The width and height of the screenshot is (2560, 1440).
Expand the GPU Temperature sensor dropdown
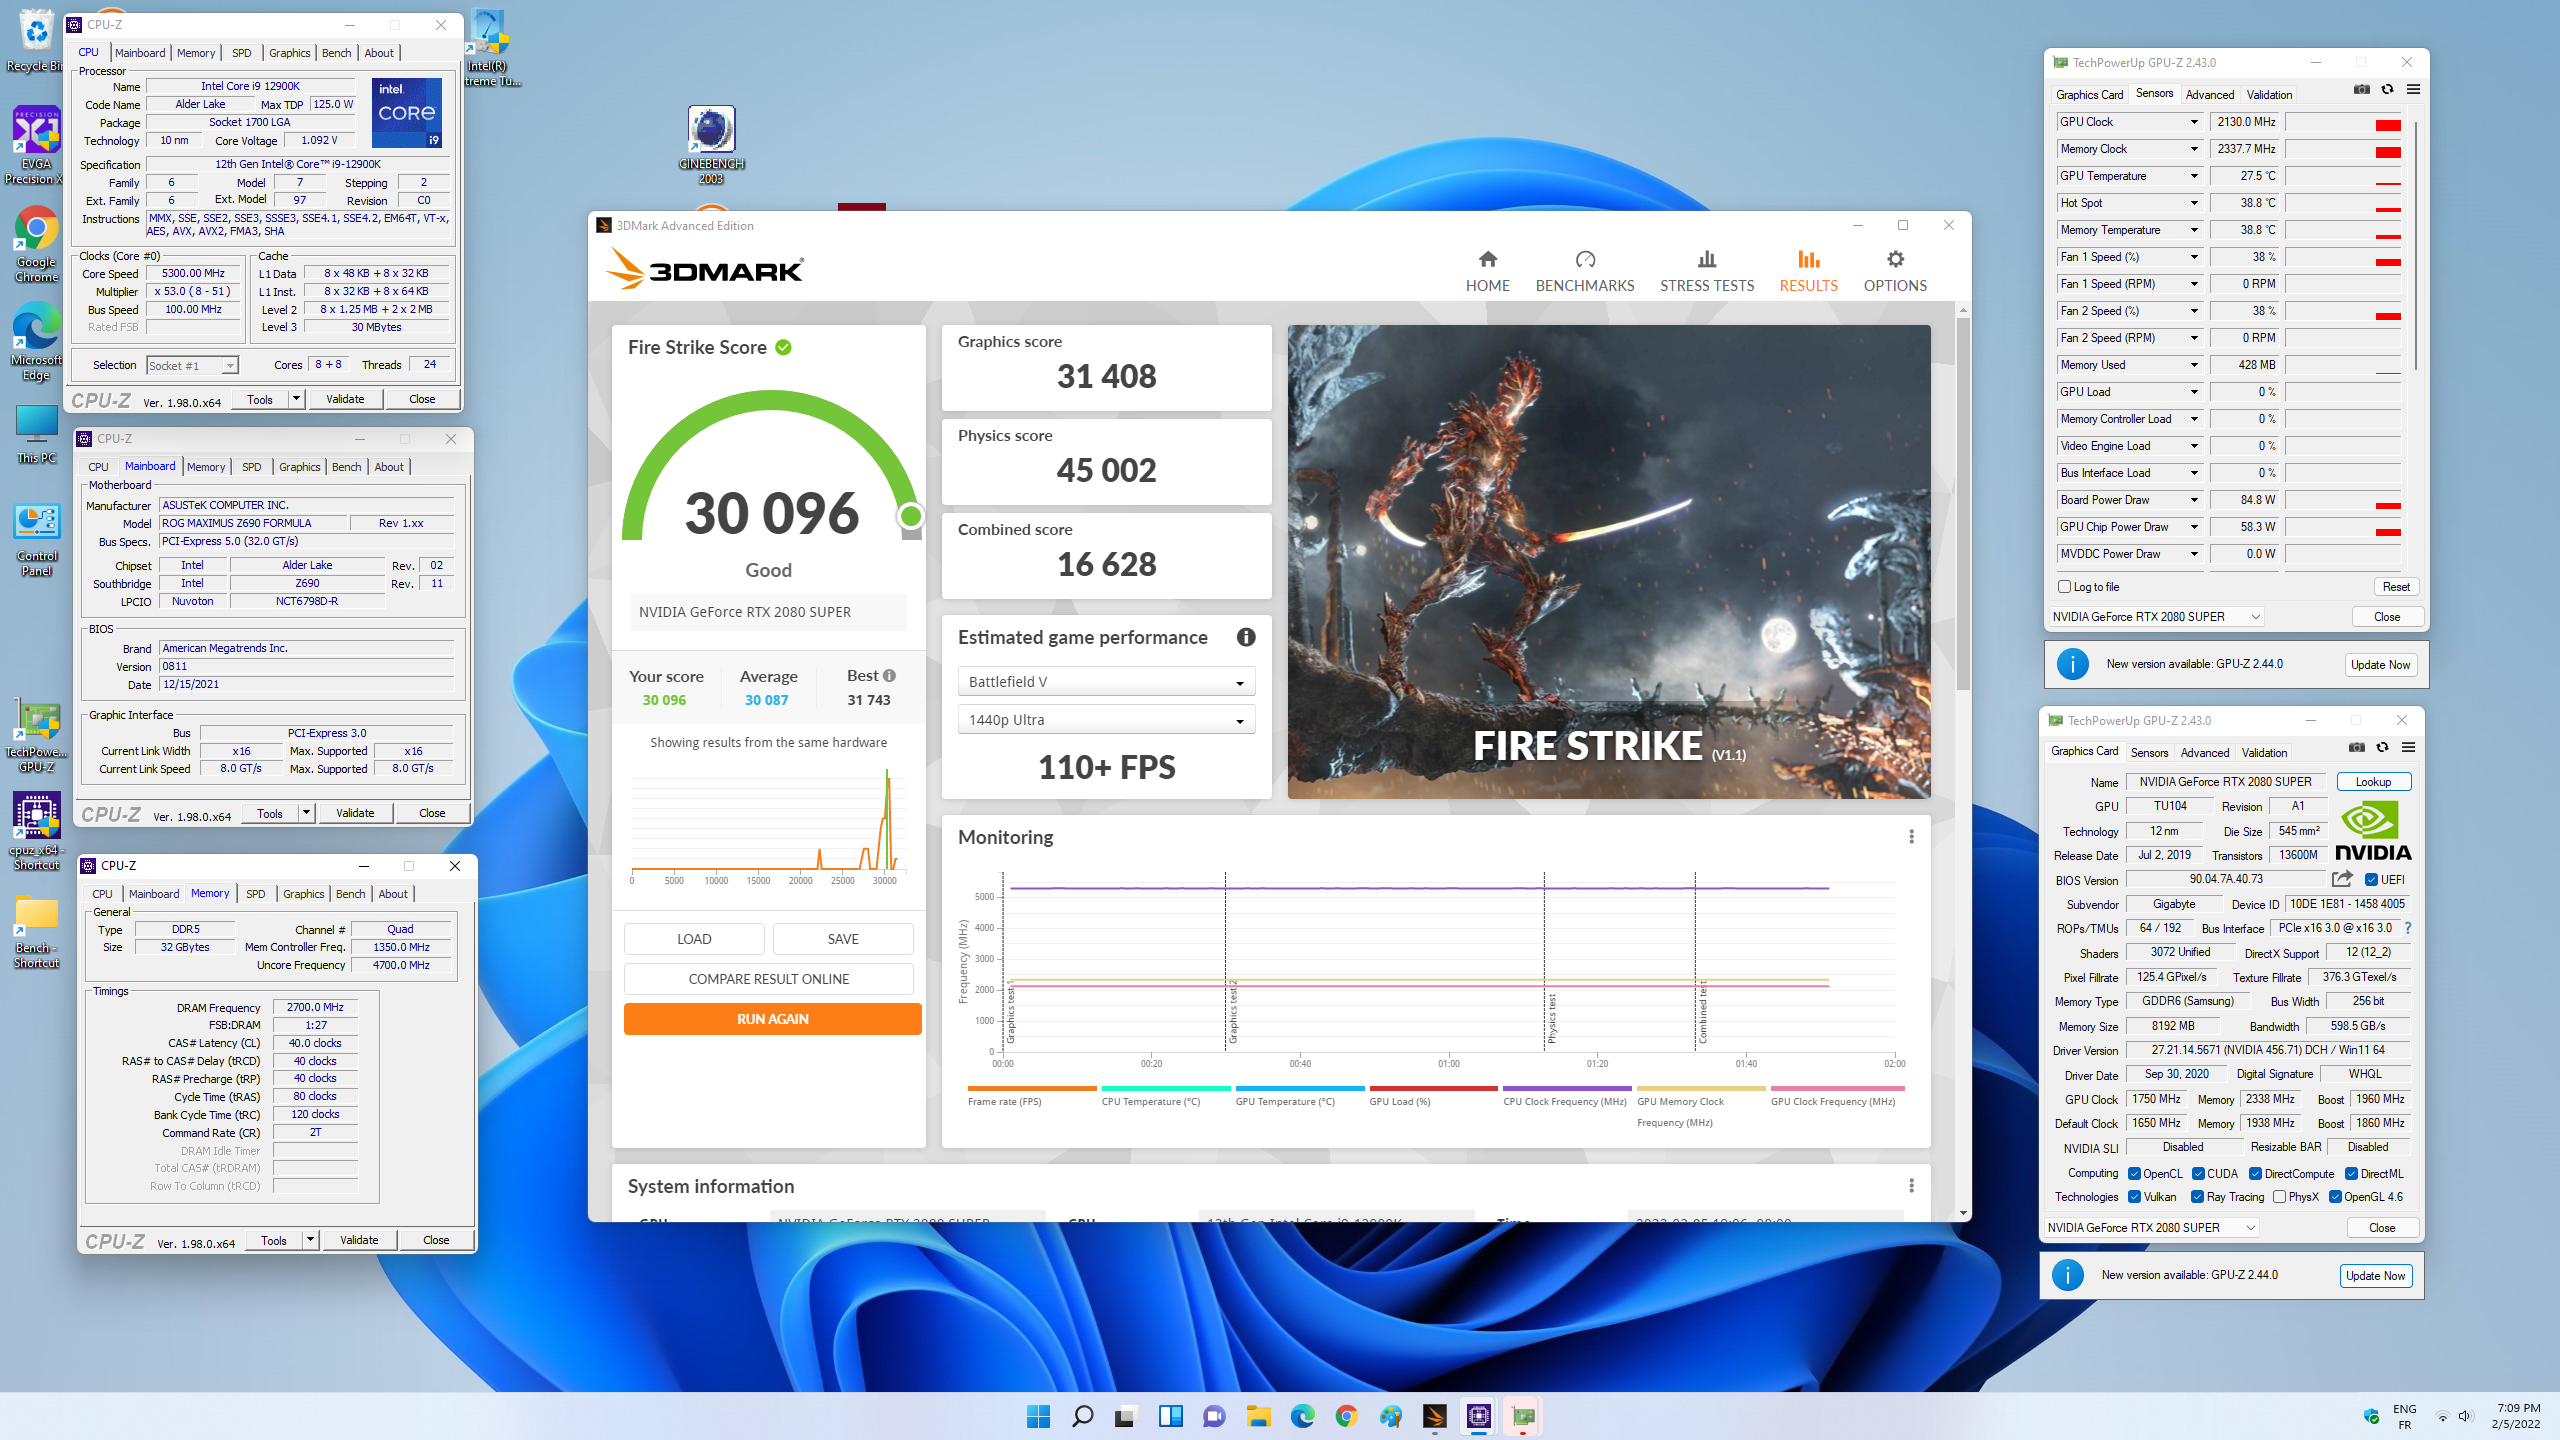pos(2194,176)
